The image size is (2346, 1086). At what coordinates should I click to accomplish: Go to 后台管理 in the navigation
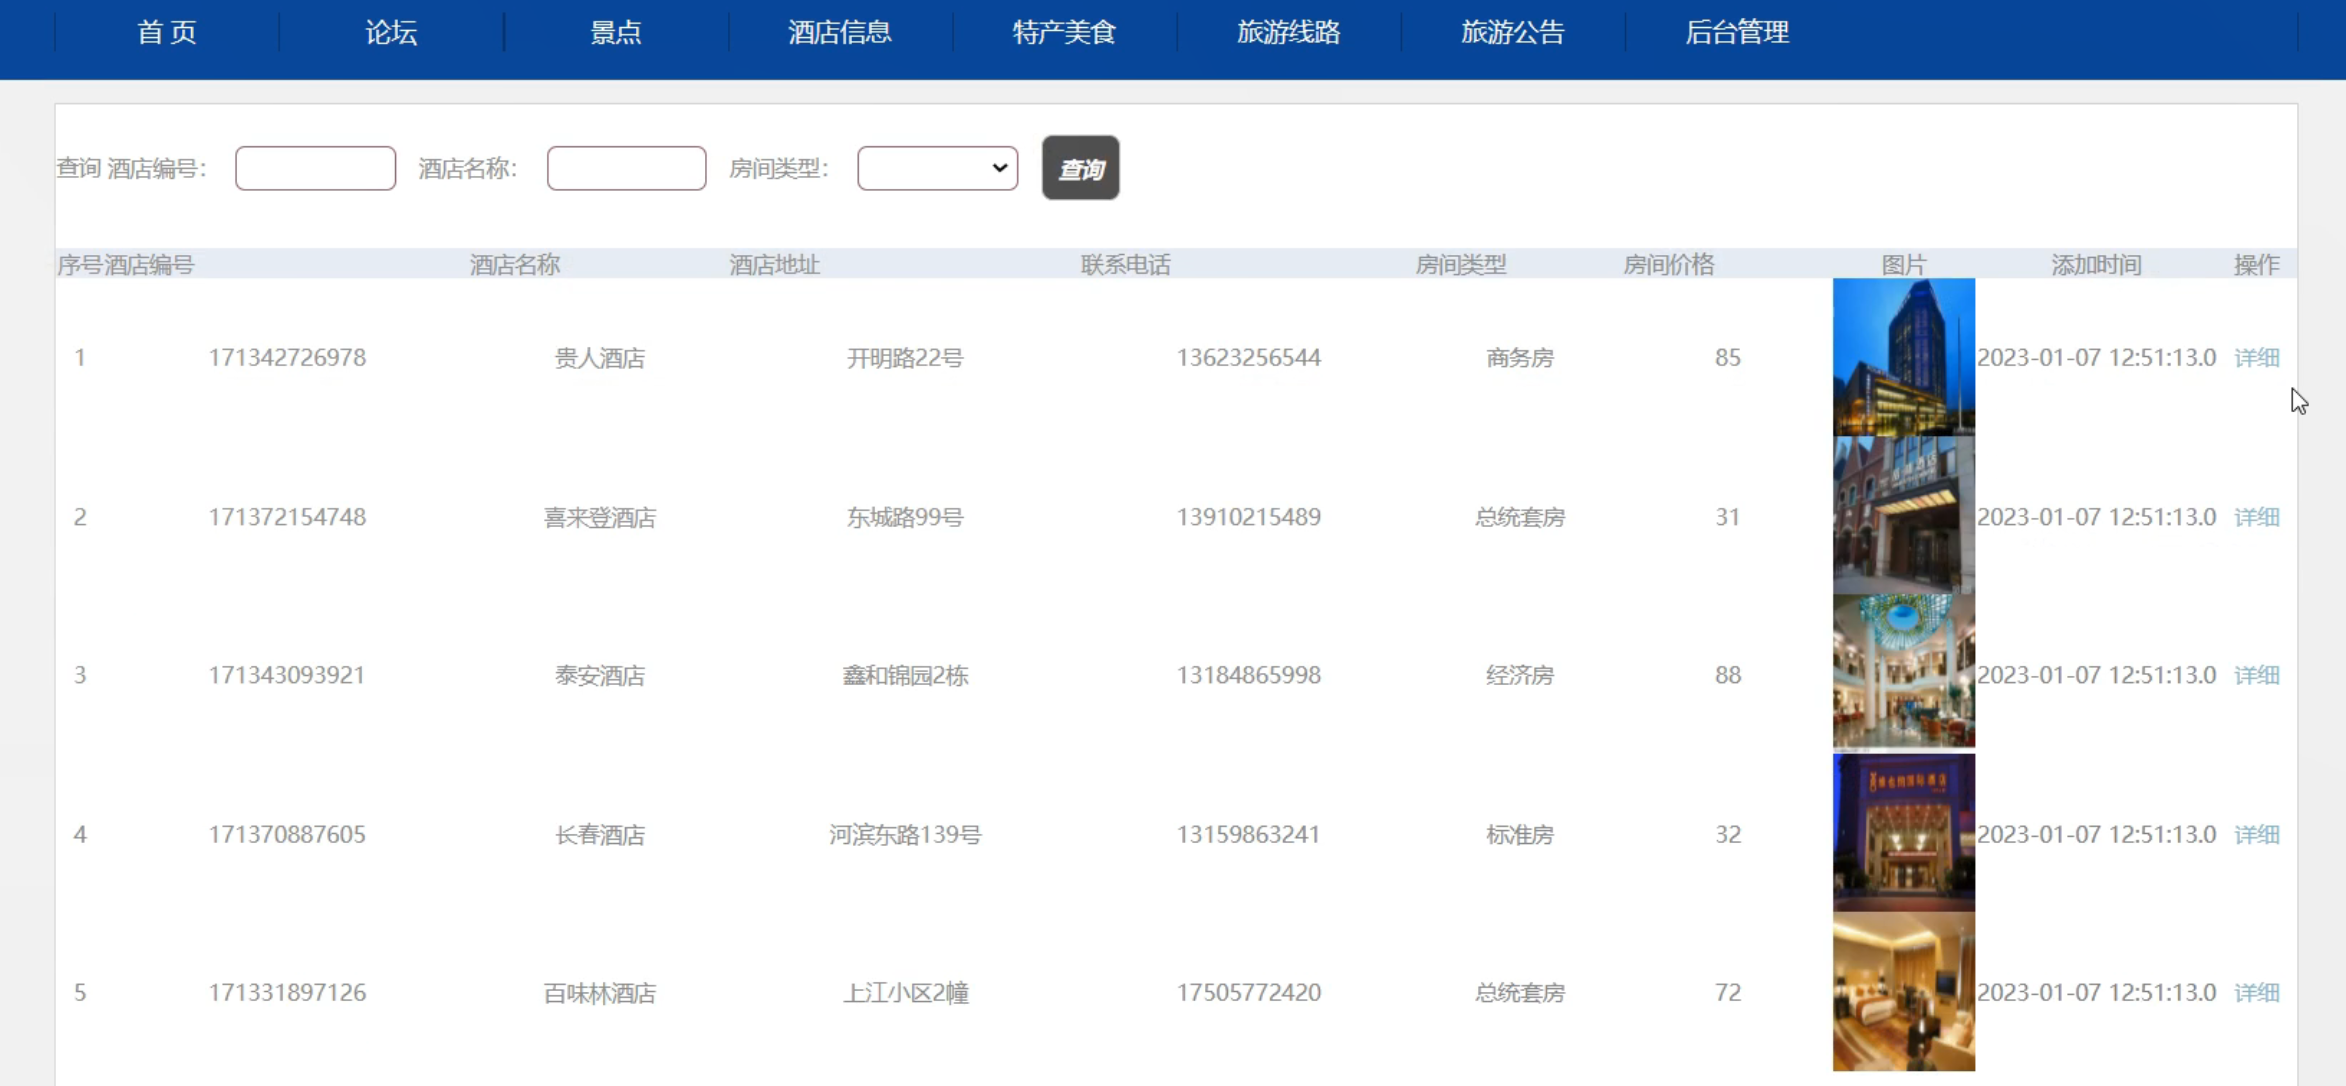click(x=1737, y=33)
